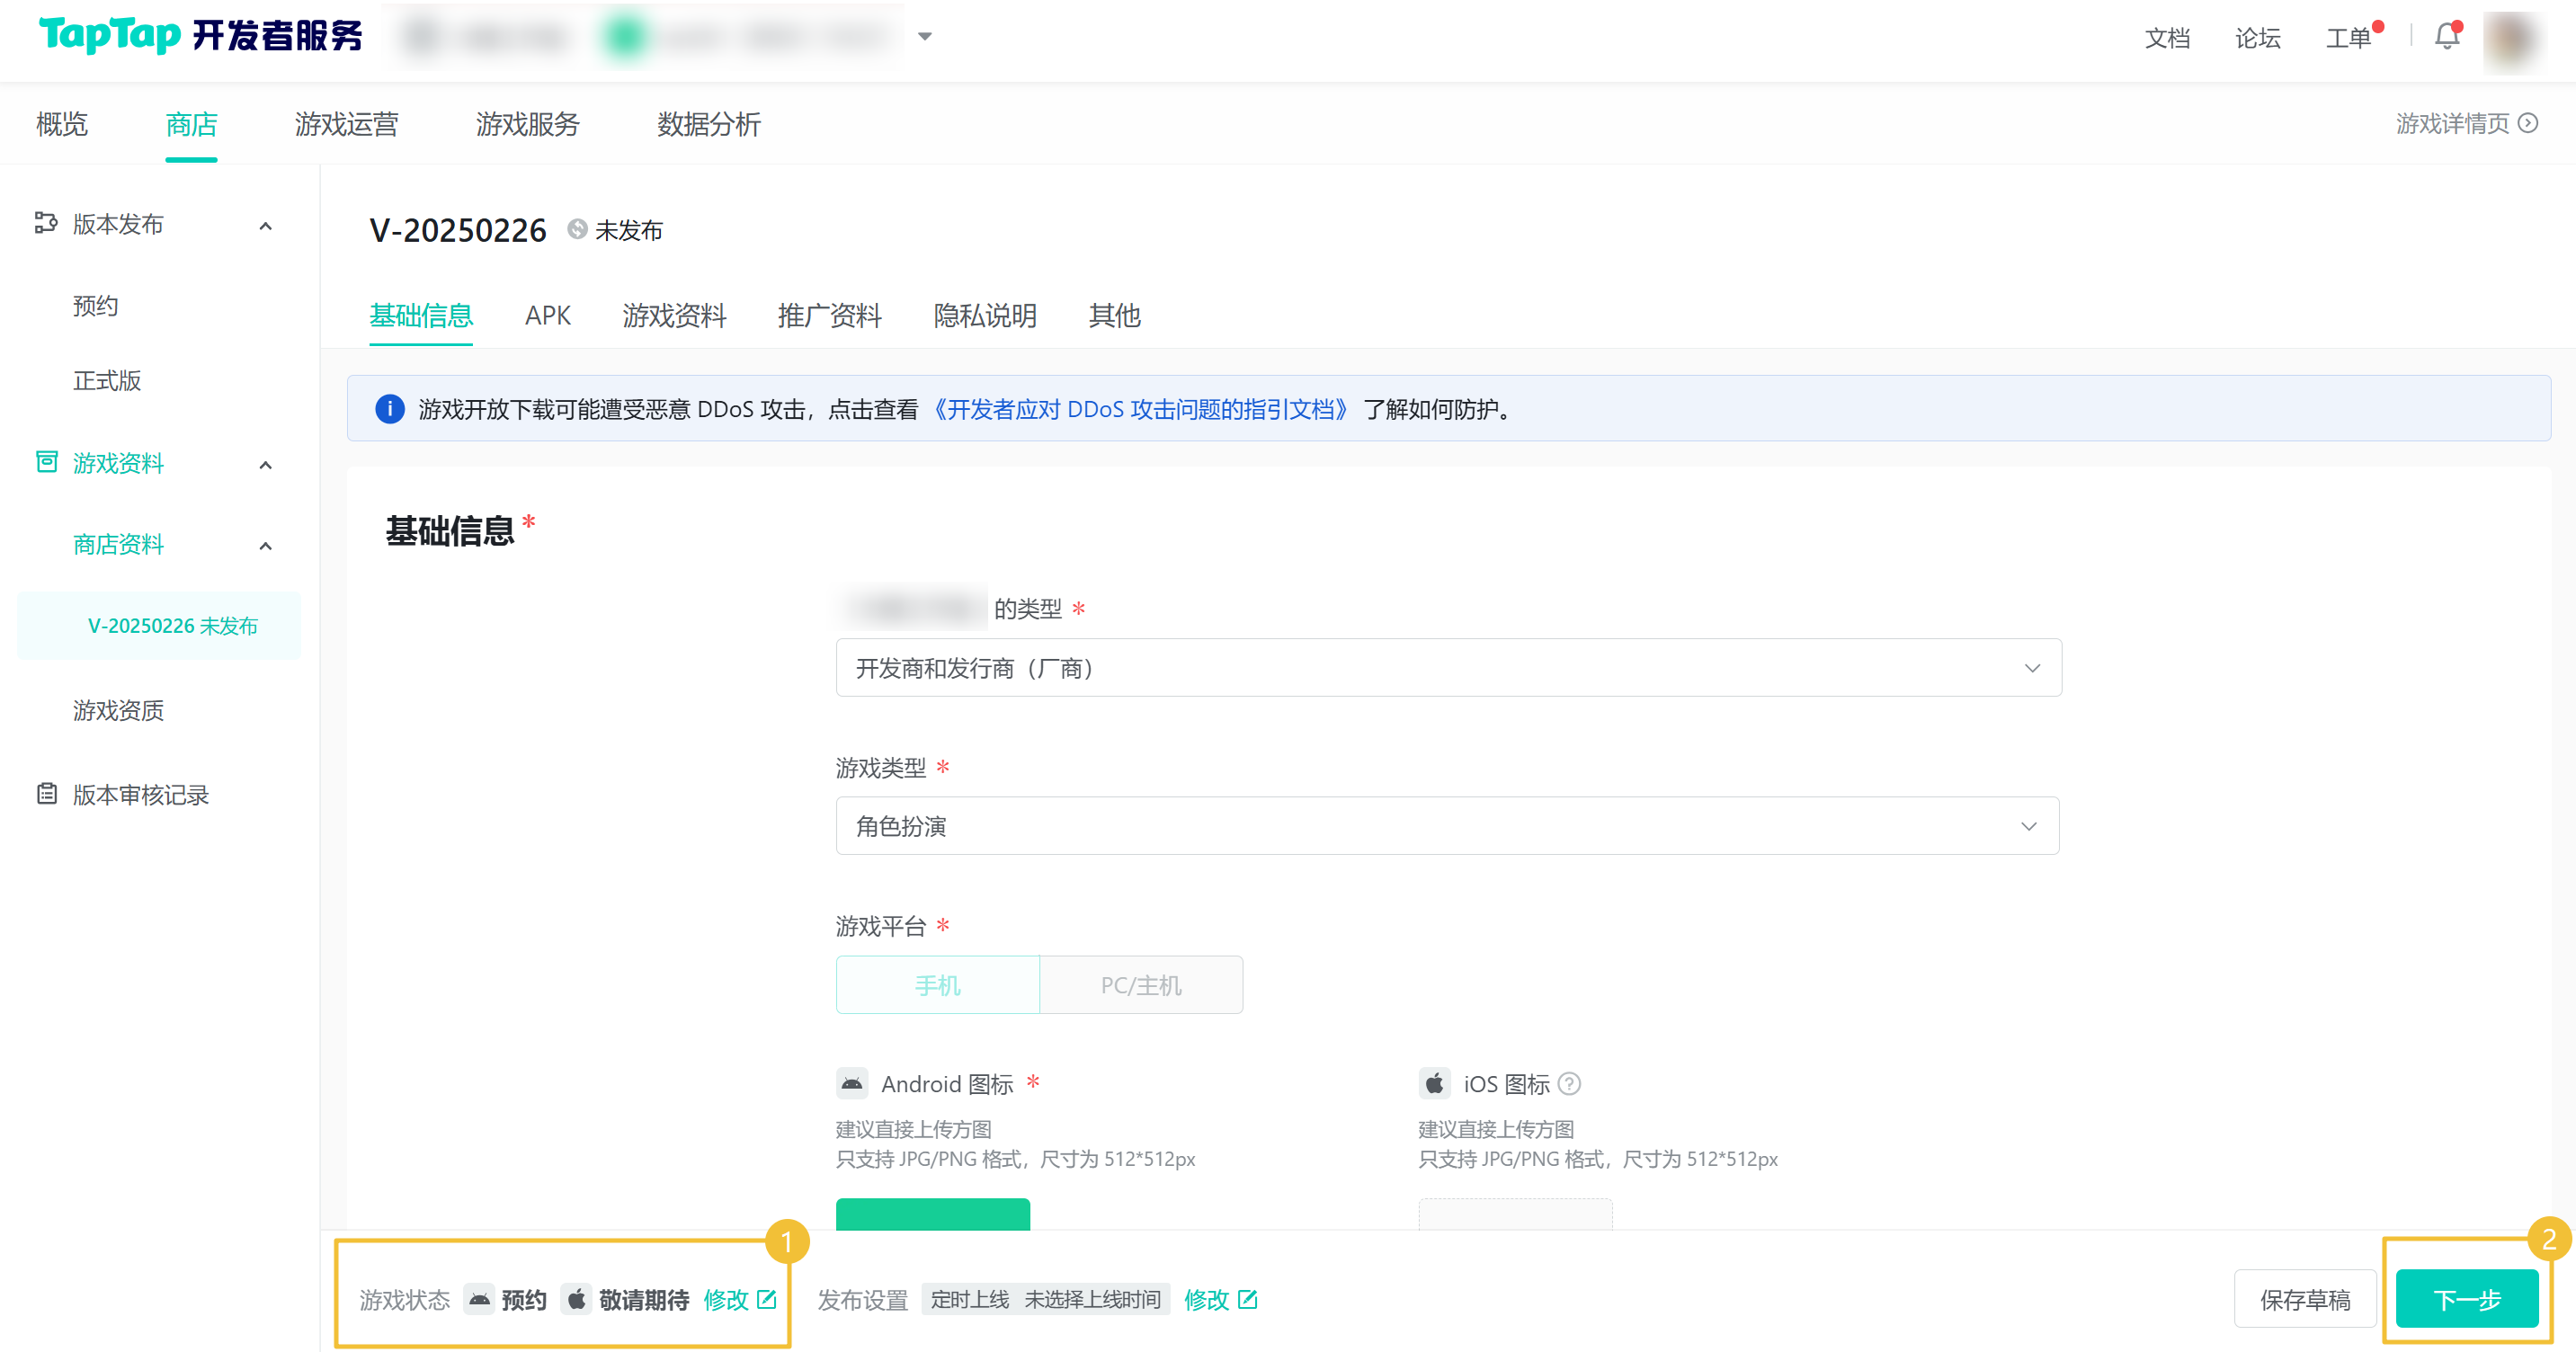Click the arrow icon beside 游戏详情页
The image size is (2576, 1352).
click(2528, 123)
